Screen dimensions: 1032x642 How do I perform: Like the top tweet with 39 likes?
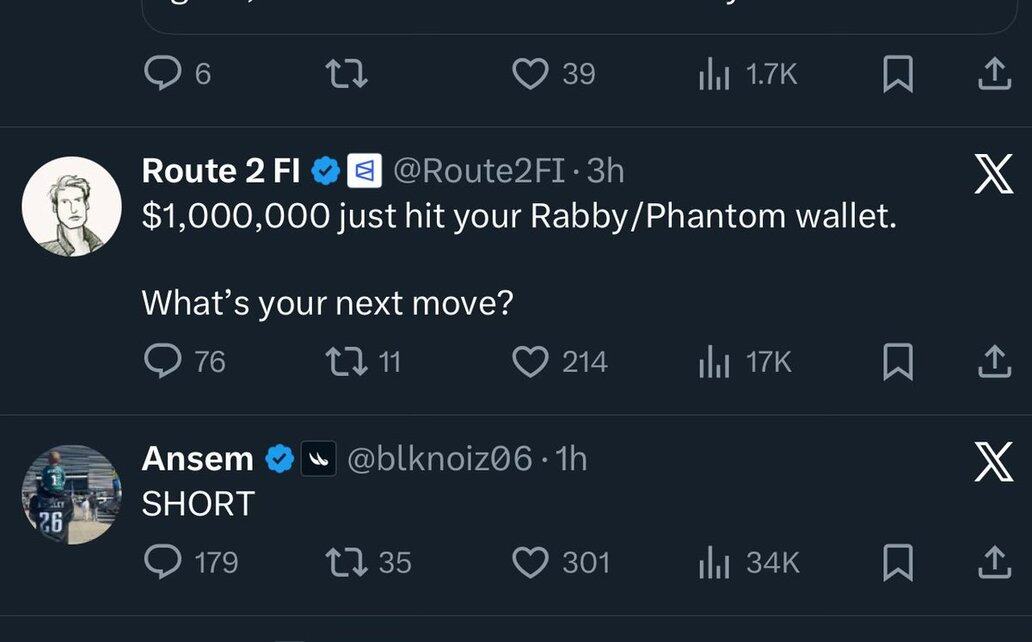[x=530, y=74]
